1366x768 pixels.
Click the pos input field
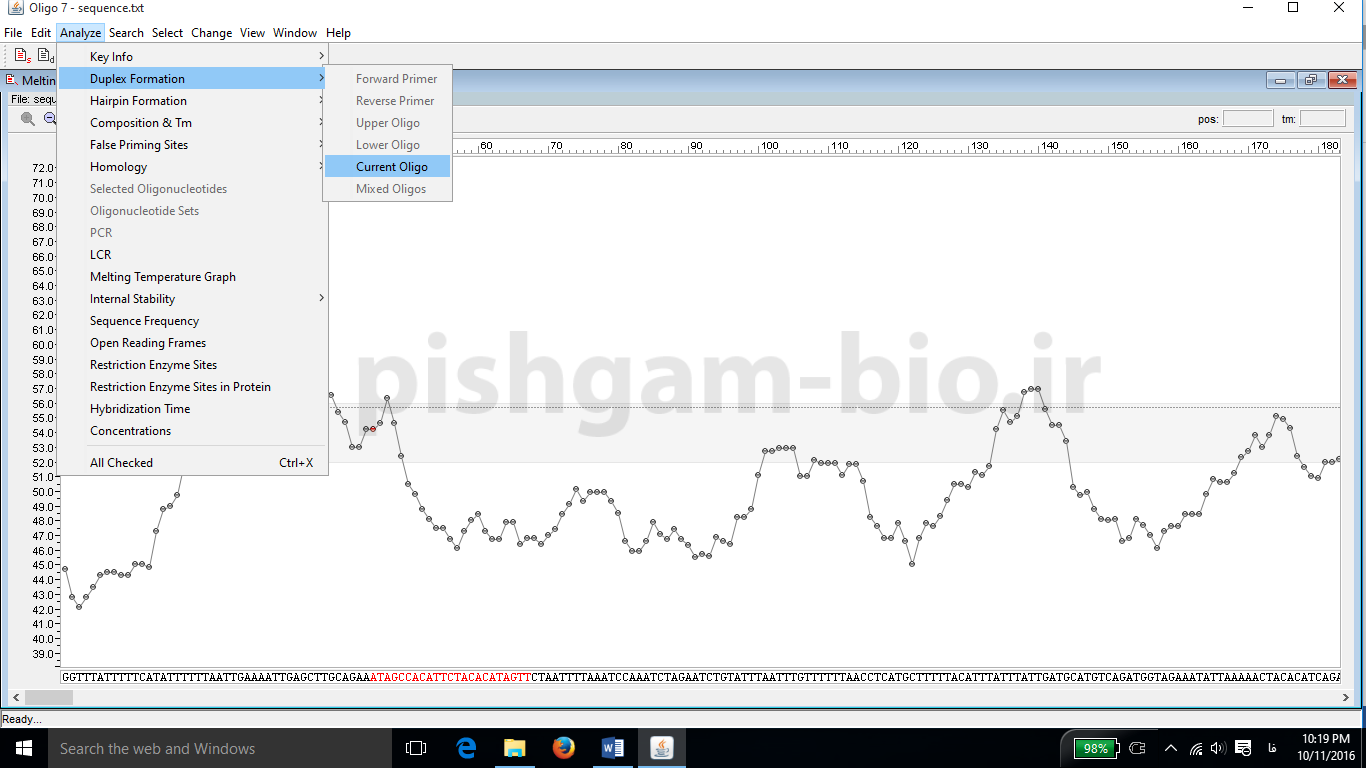click(x=1247, y=119)
